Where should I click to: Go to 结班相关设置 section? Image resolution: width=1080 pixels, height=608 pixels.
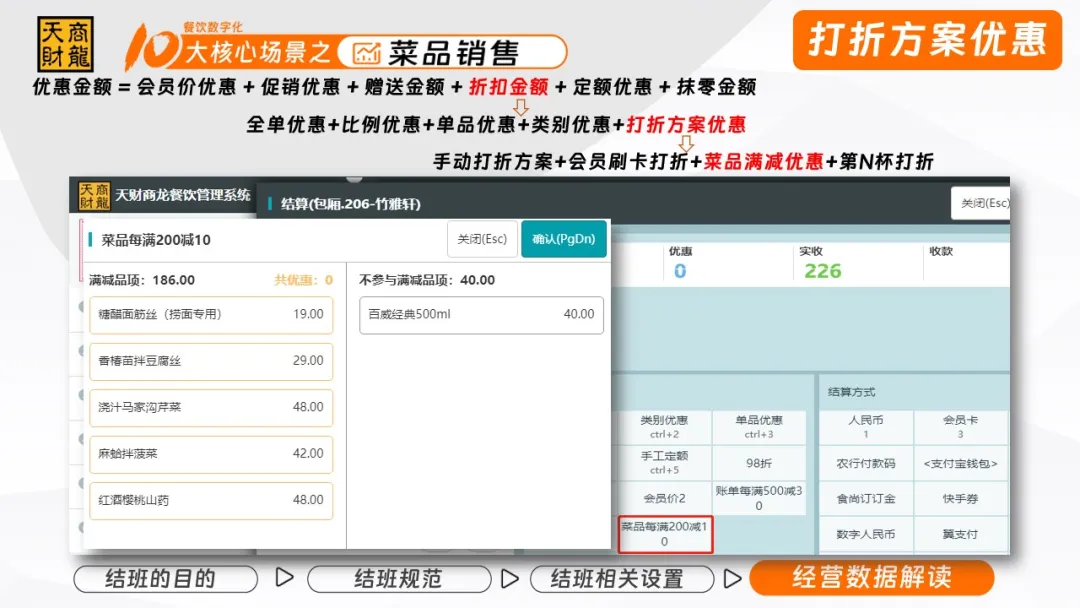[x=620, y=578]
